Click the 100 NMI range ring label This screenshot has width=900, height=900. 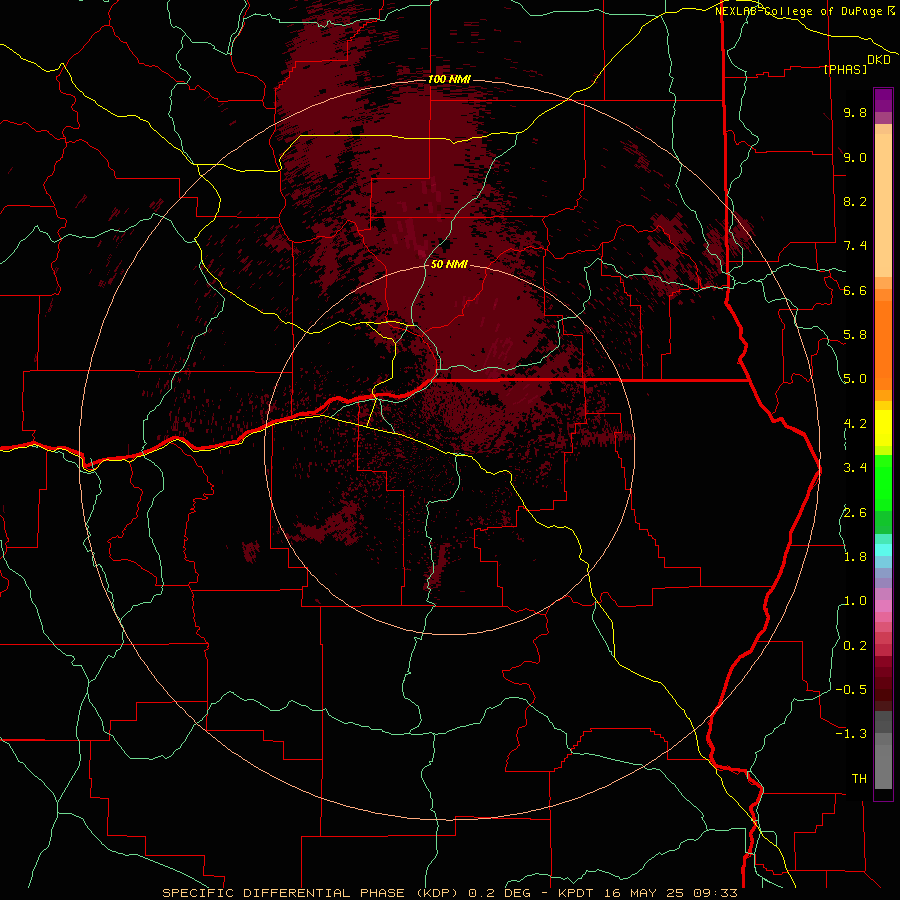[449, 79]
